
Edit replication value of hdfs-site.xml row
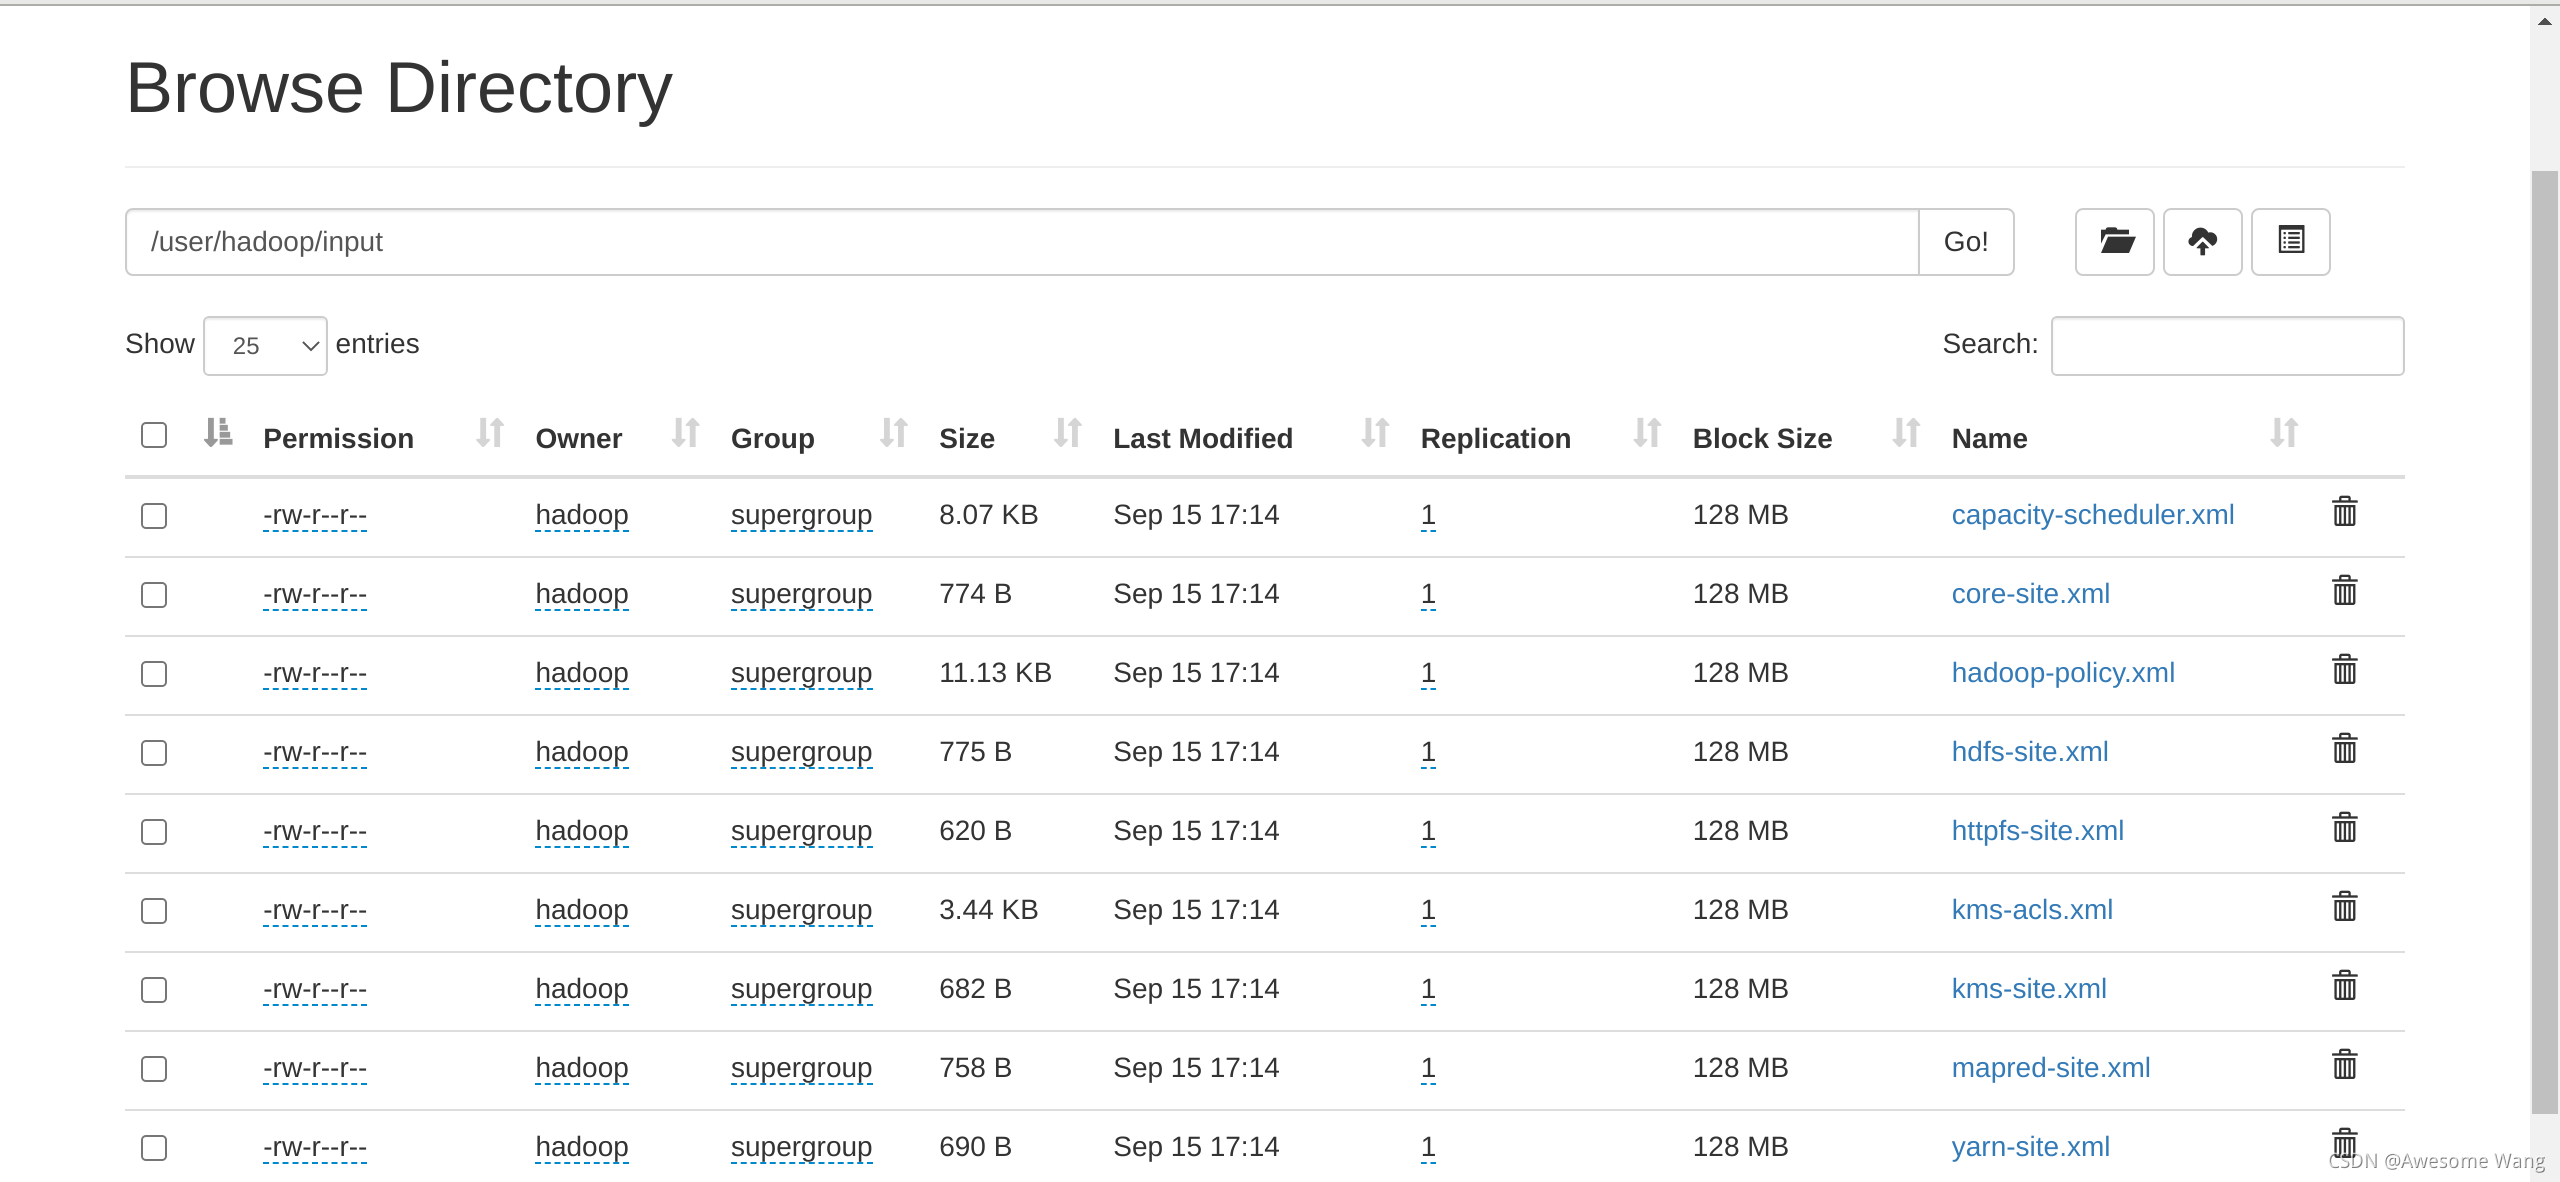pos(1428,752)
